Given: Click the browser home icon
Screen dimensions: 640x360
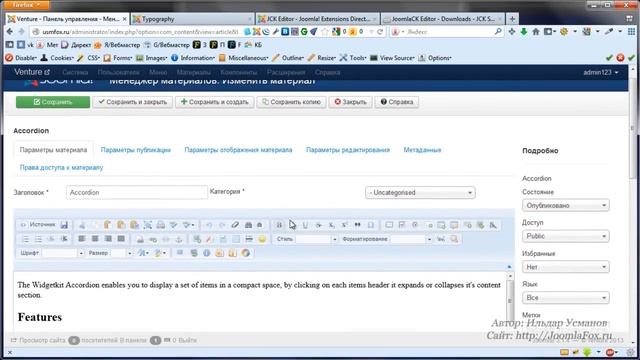Looking at the screenshot, I should (536, 31).
